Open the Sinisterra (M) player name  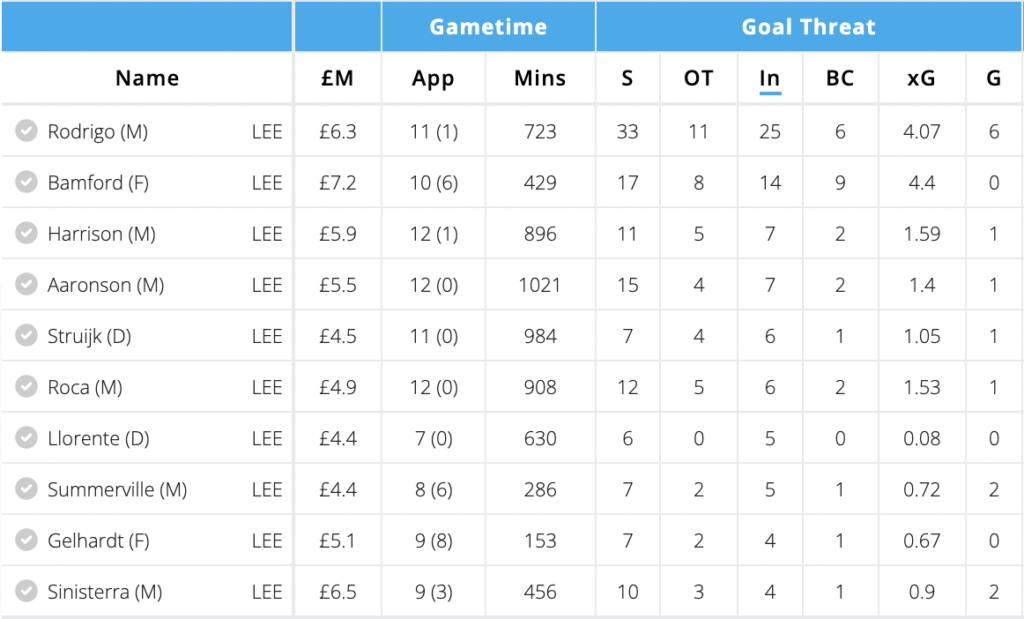pos(104,592)
